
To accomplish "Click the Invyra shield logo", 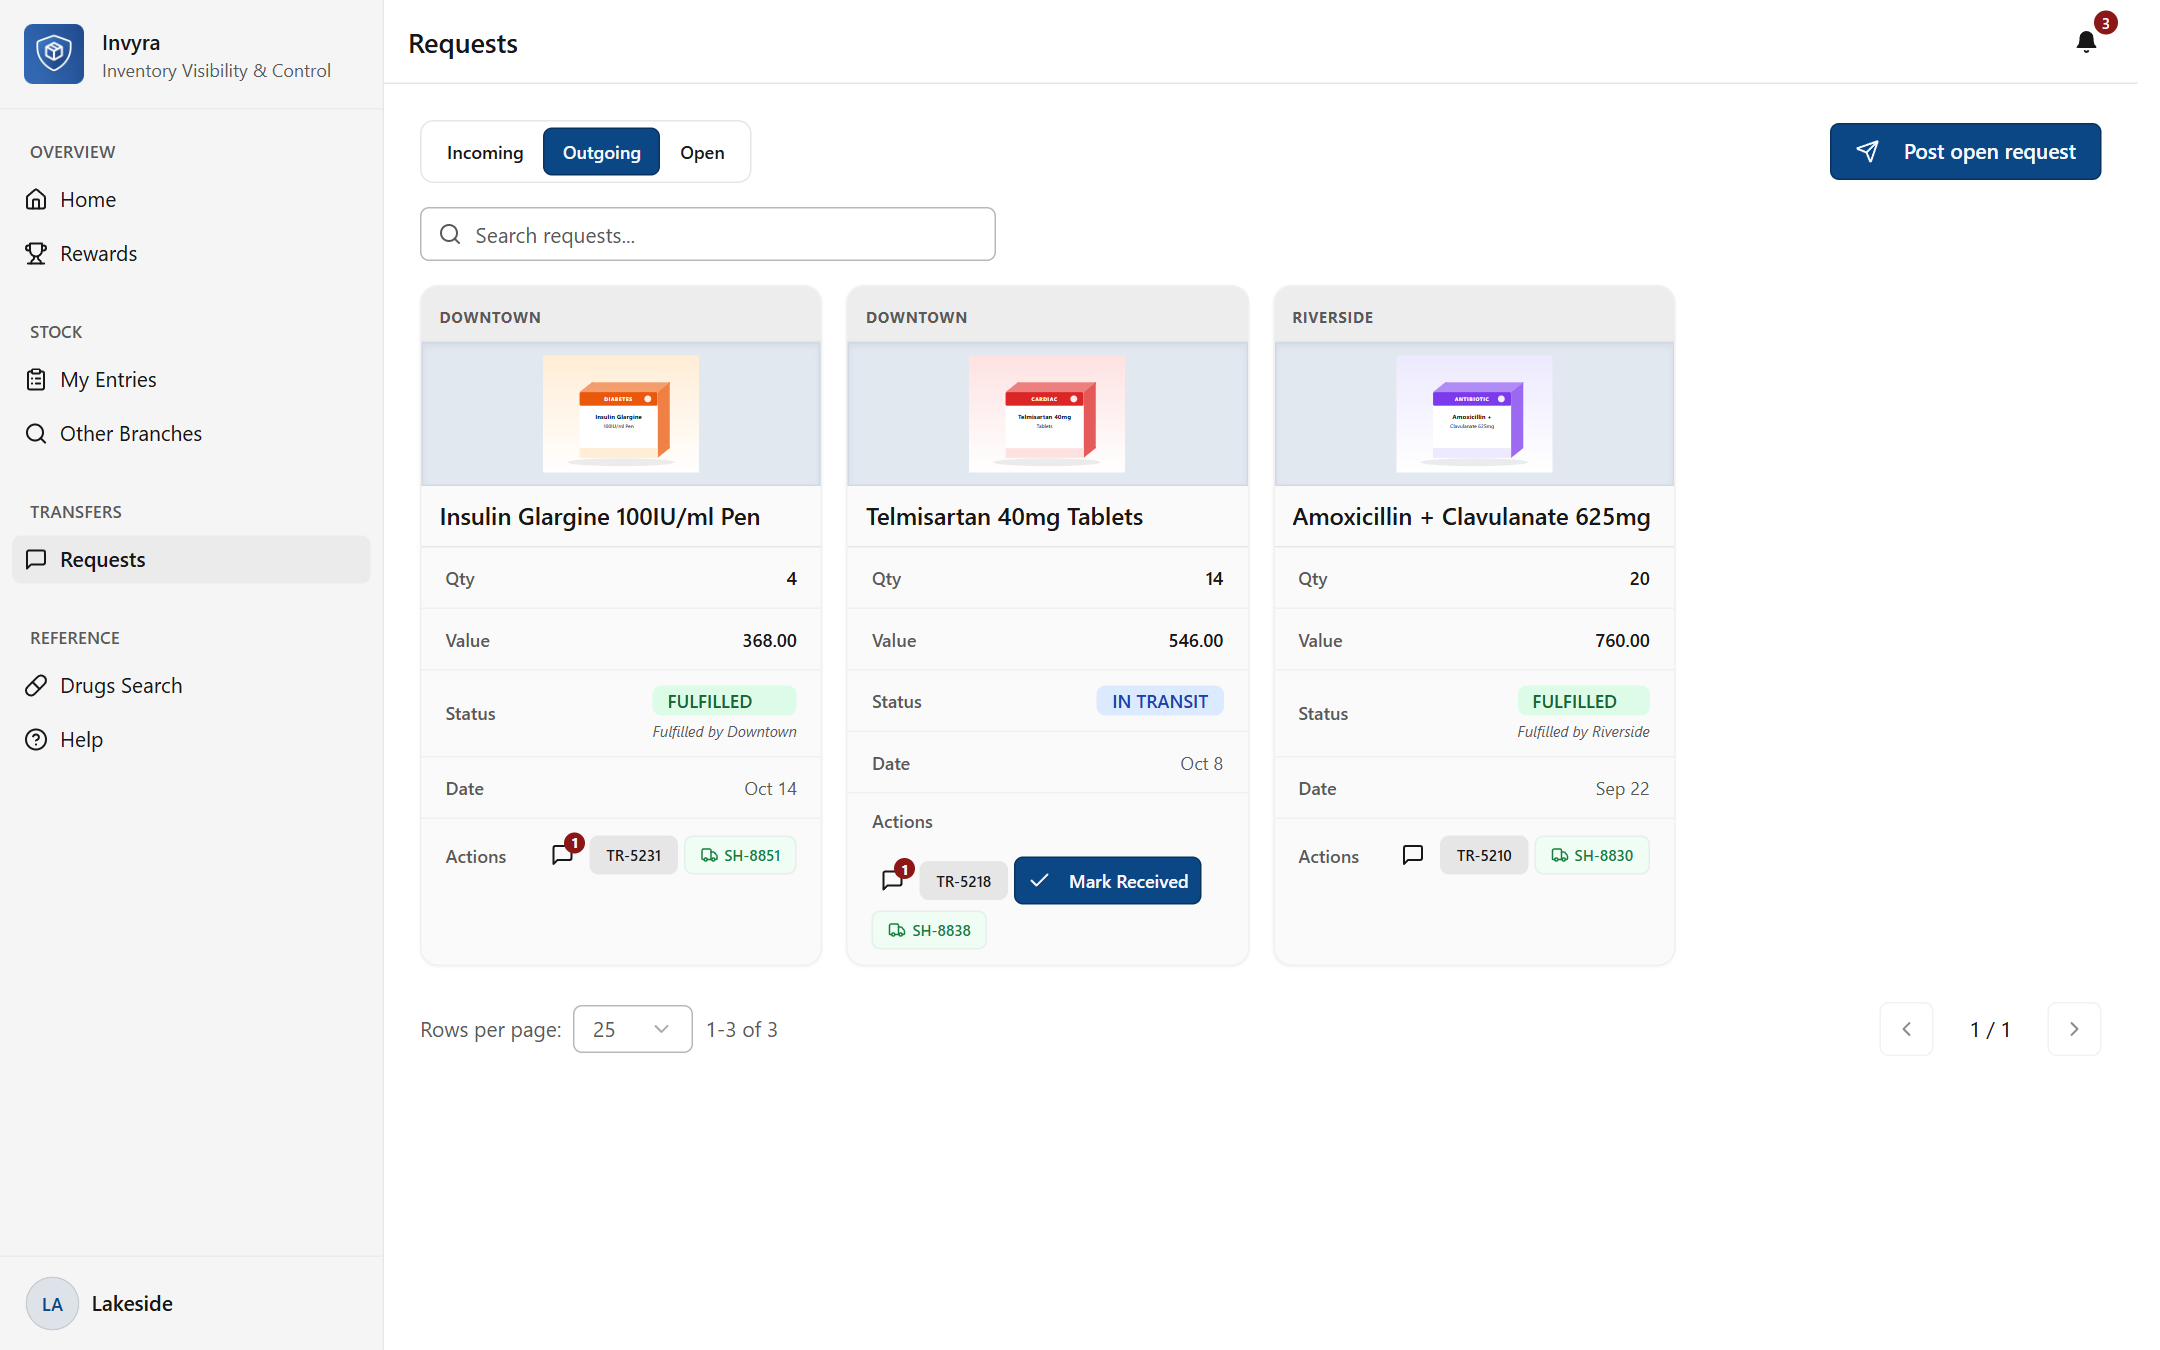I will [54, 54].
